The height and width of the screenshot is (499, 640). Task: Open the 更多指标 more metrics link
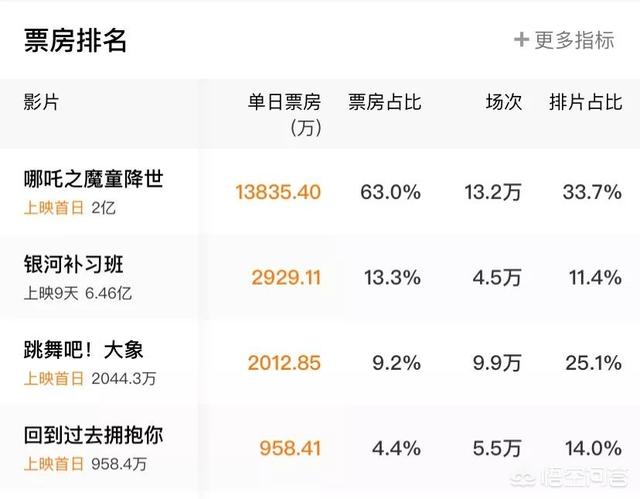point(564,40)
